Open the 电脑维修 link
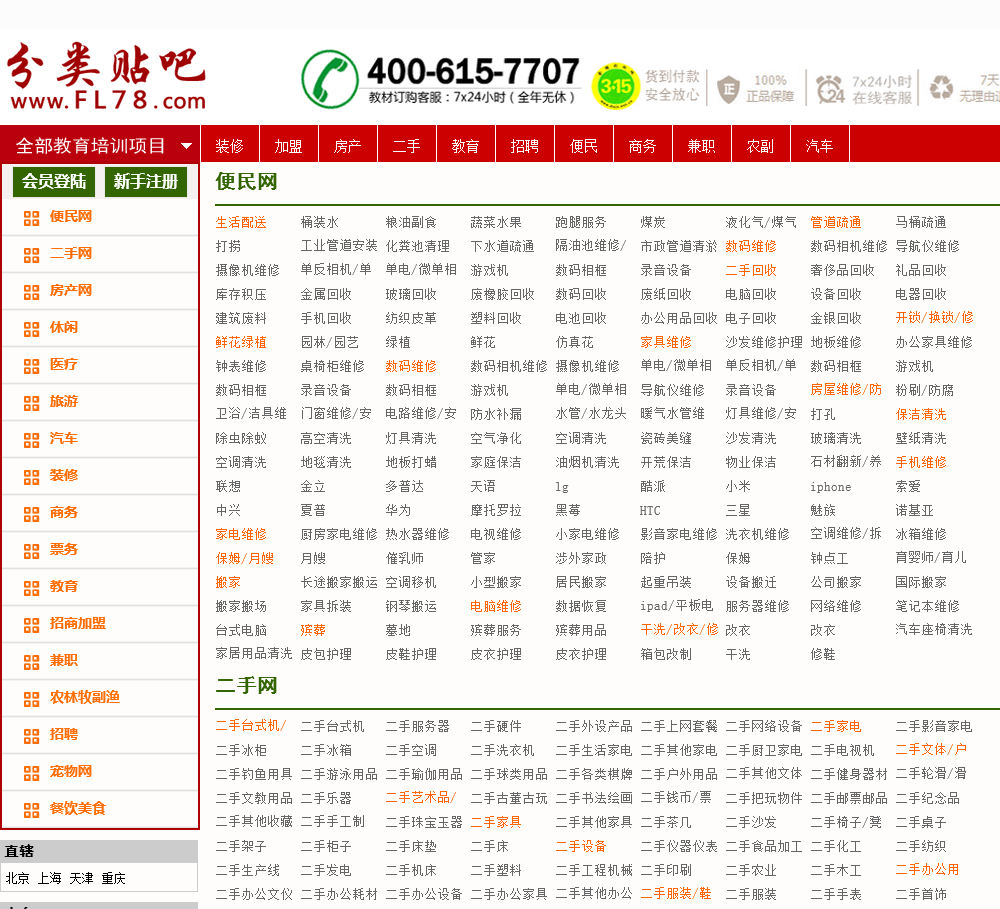The image size is (1000, 909). click(496, 606)
